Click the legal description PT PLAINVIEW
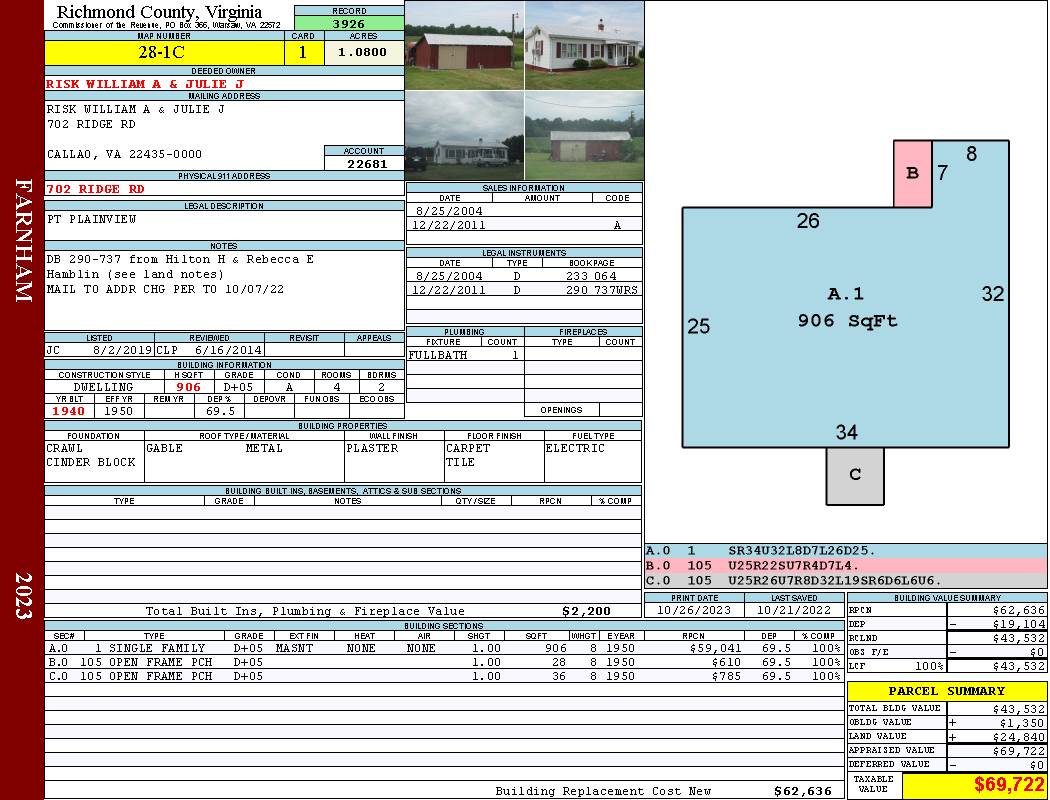 click(92, 219)
